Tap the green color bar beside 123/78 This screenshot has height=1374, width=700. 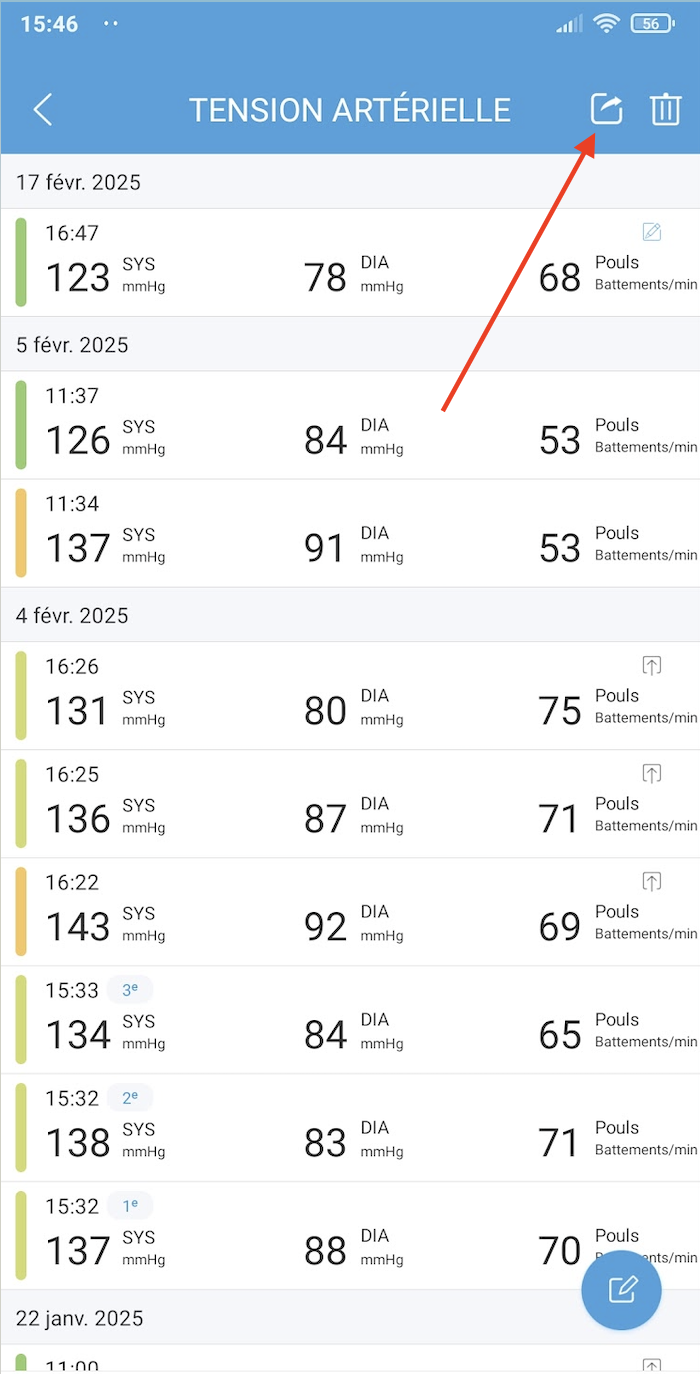tap(21, 262)
